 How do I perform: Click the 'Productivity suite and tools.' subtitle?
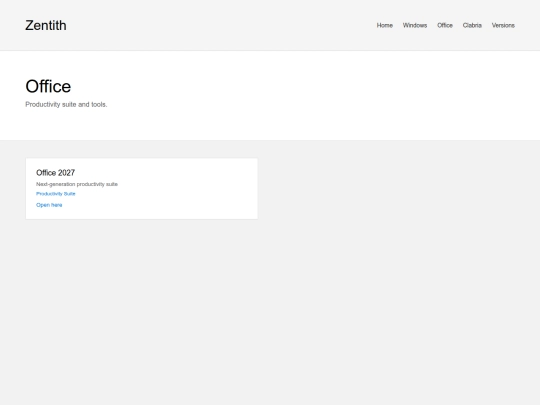pos(66,104)
